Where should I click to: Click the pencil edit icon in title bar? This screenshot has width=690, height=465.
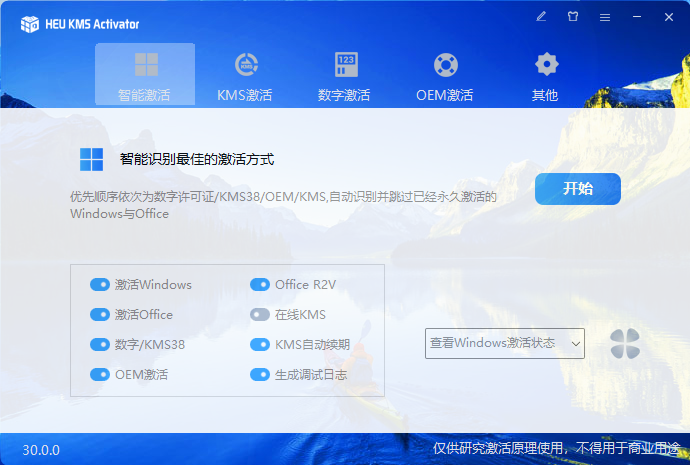tap(541, 17)
